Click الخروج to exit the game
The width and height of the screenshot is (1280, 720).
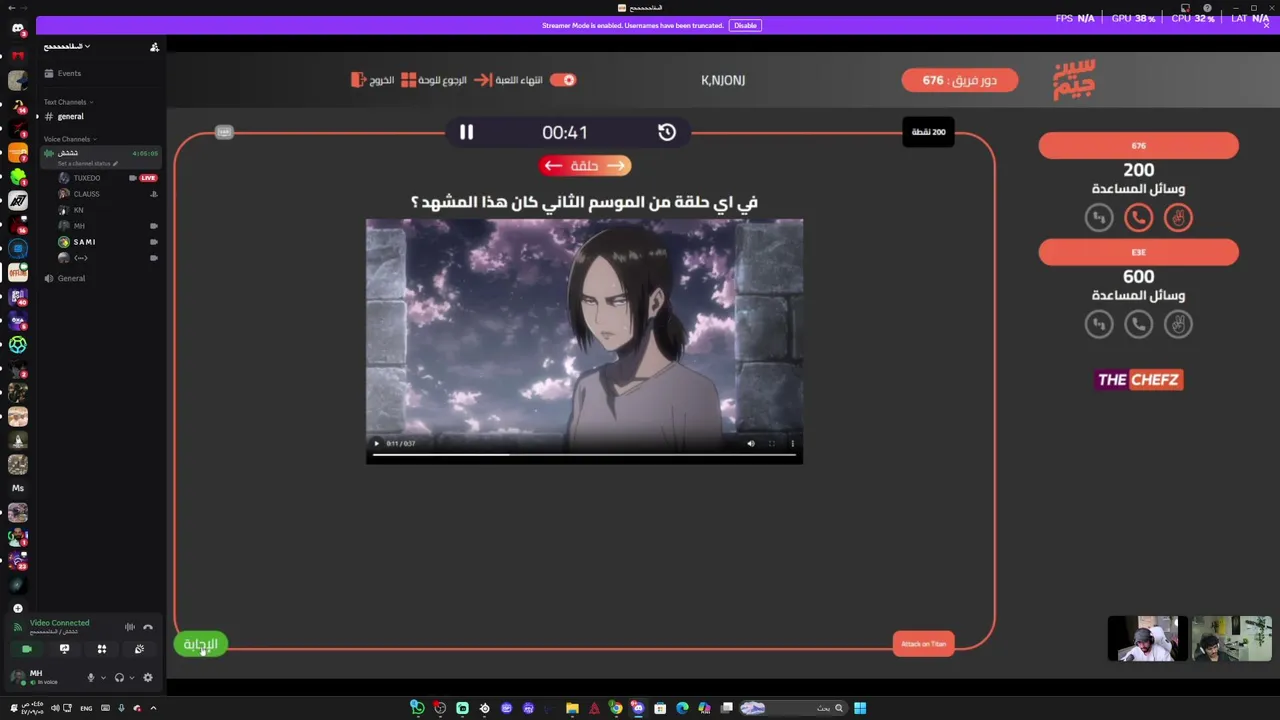click(373, 80)
